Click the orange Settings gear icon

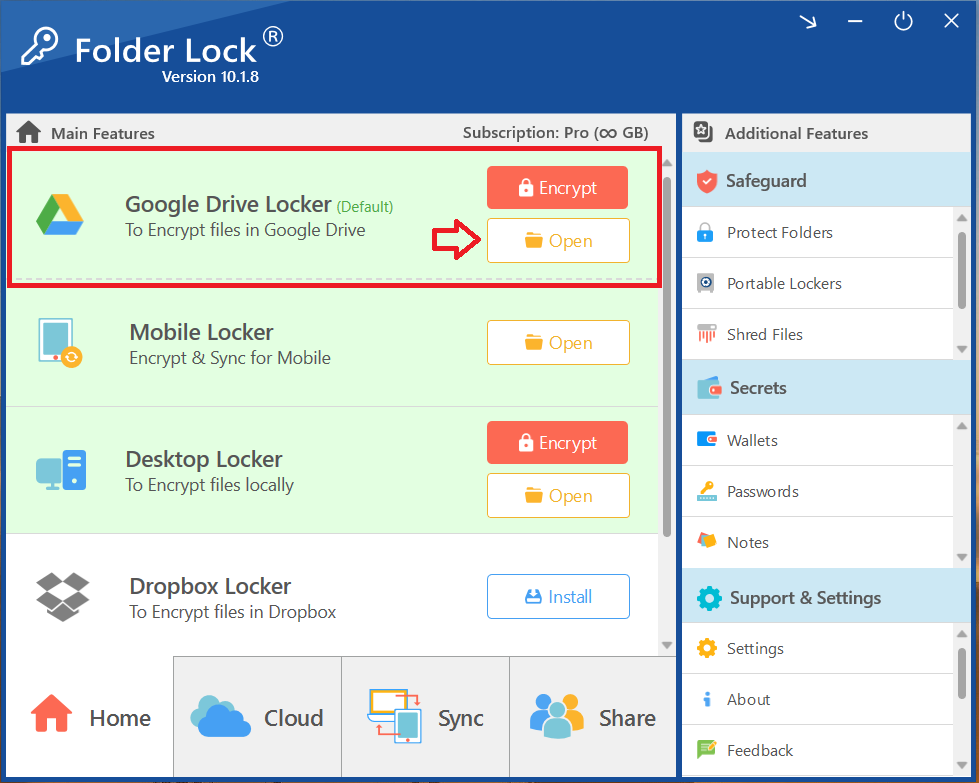[707, 648]
